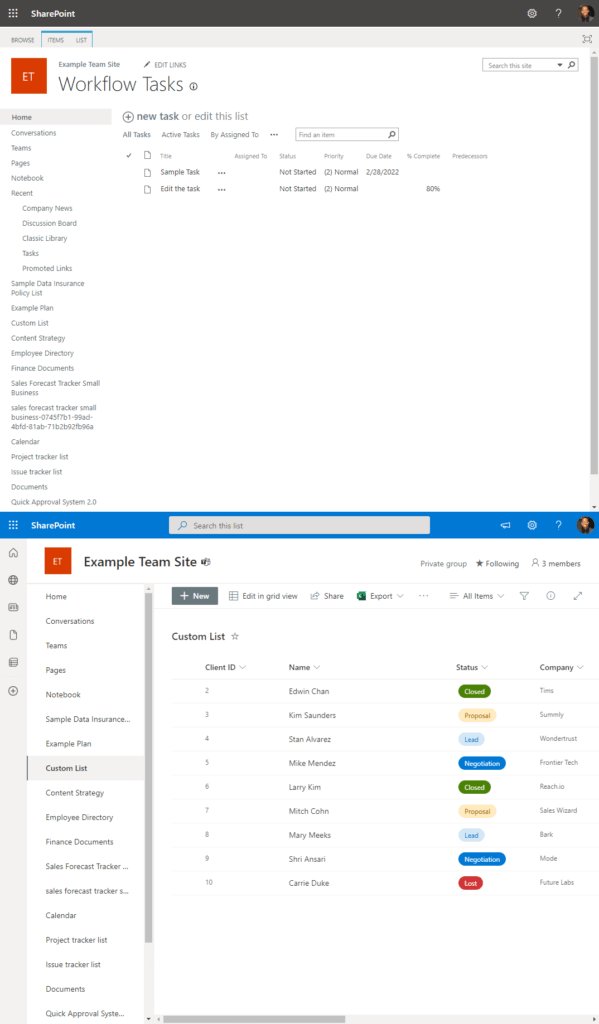This screenshot has height=1024, width=599.
Task: Click the pencil EDIT LINKS icon
Action: pos(147,65)
